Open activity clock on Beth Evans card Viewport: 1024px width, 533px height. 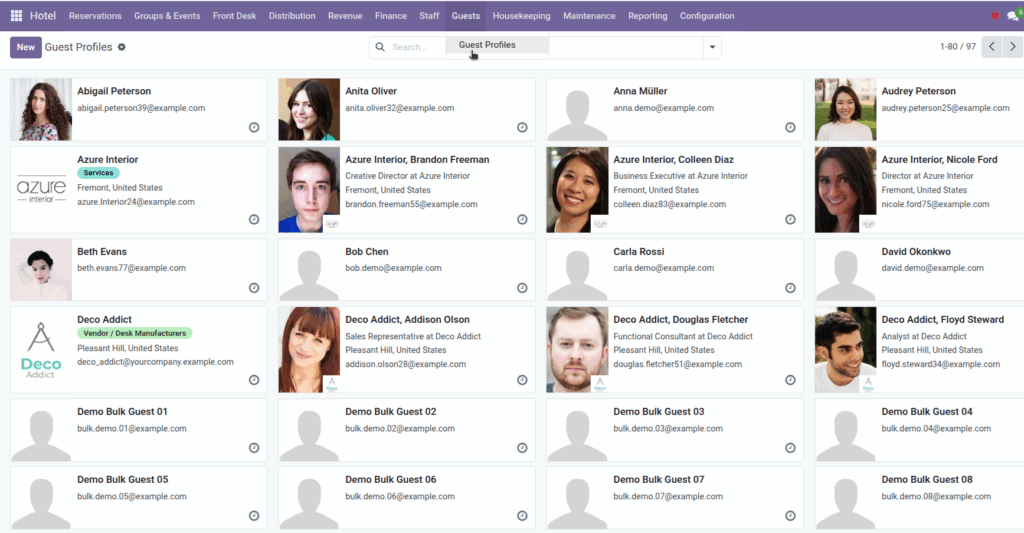pos(254,288)
